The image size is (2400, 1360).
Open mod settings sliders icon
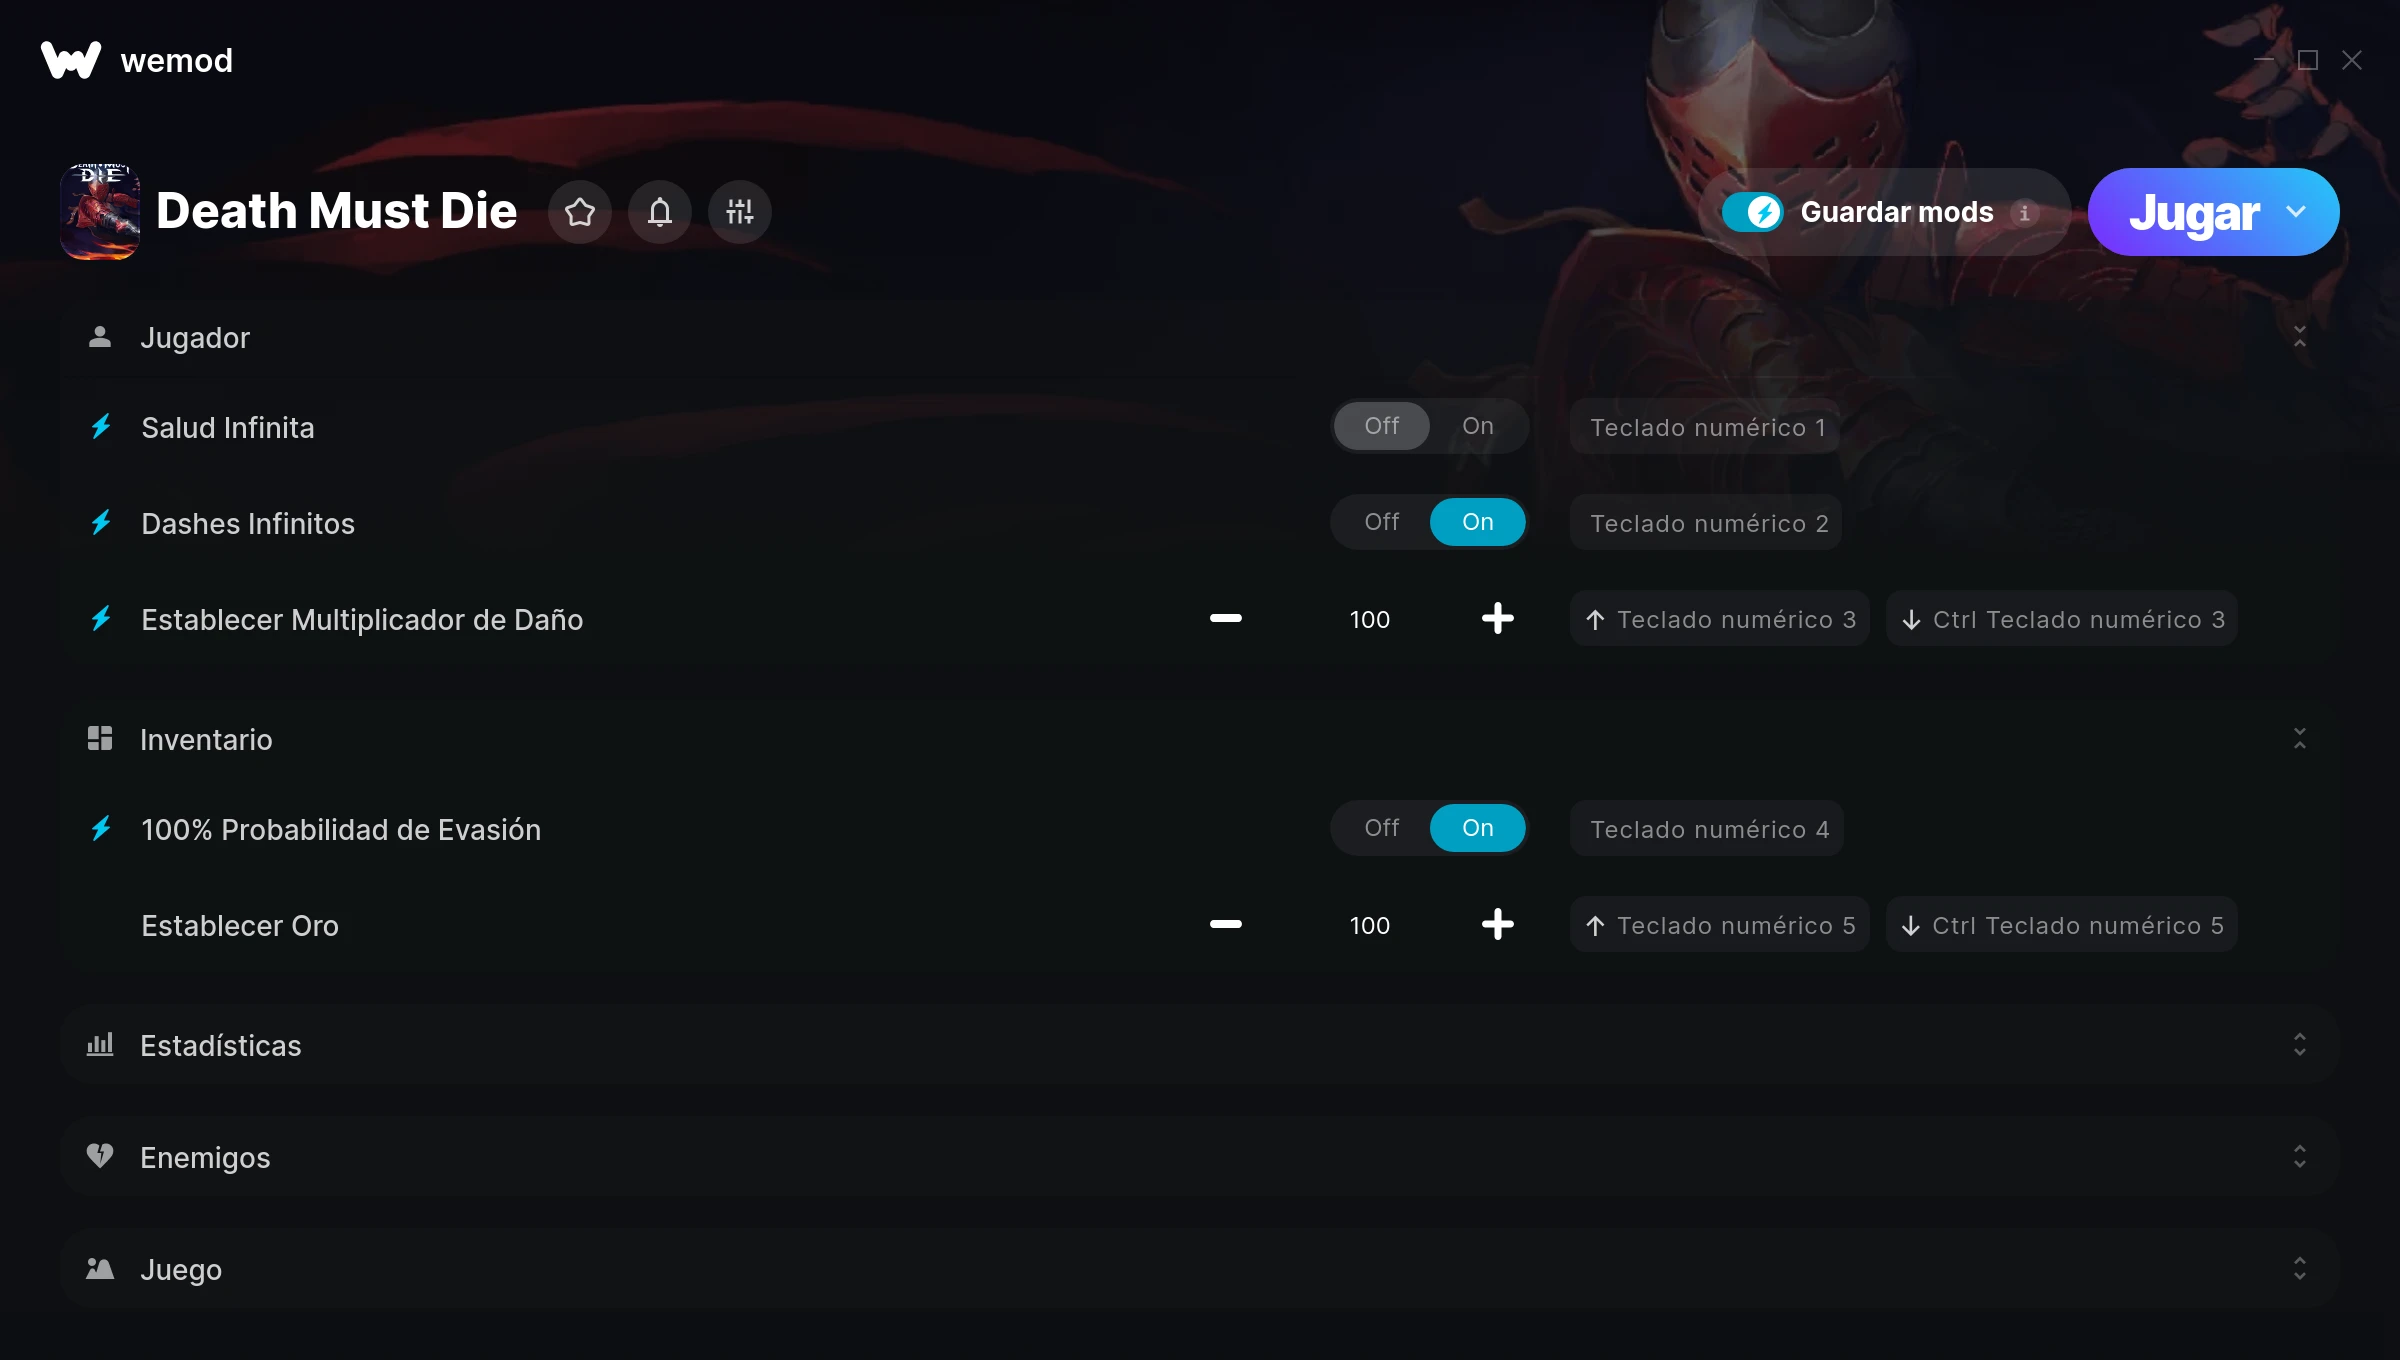[x=740, y=212]
